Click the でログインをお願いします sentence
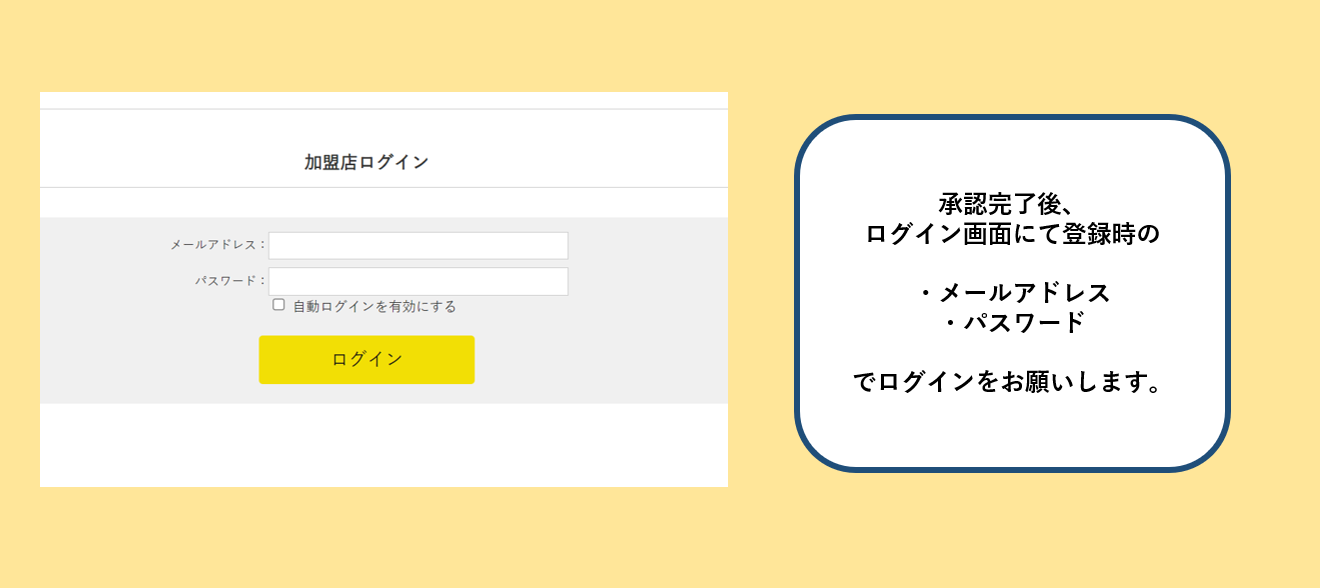Screen dimensions: 1320x588 click(x=1011, y=382)
